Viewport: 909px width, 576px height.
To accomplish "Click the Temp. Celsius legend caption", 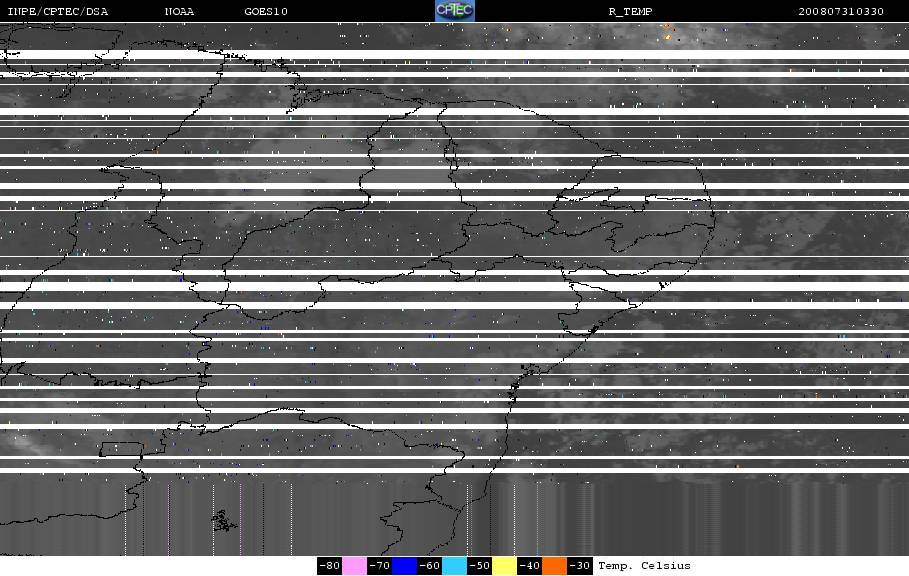I will [x=644, y=566].
